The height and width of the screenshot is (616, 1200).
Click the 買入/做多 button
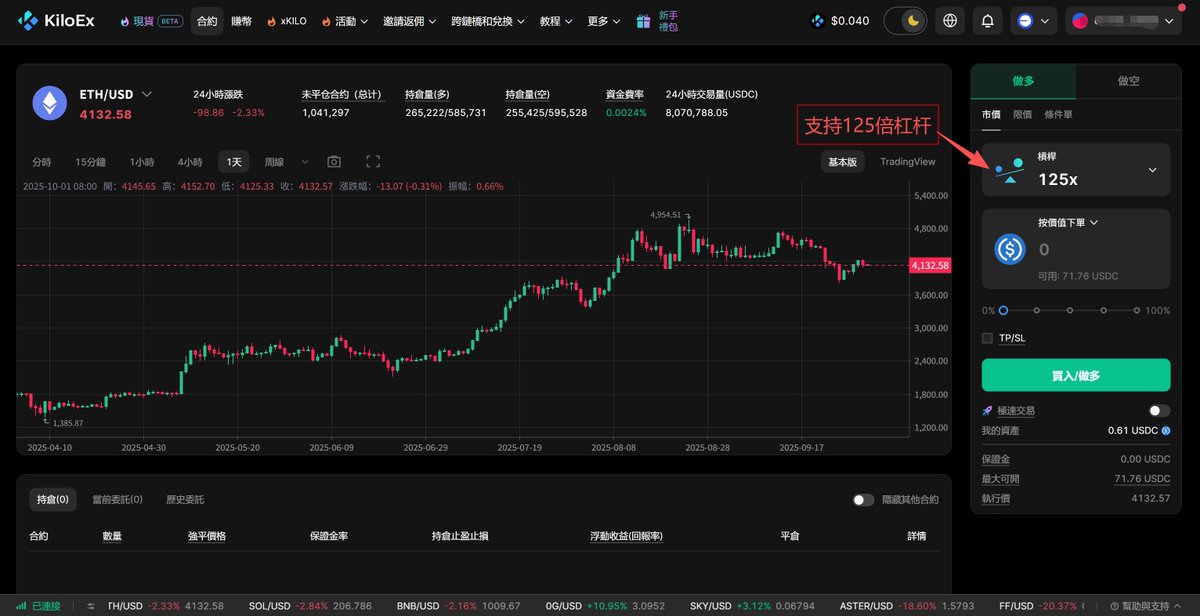pos(1075,375)
